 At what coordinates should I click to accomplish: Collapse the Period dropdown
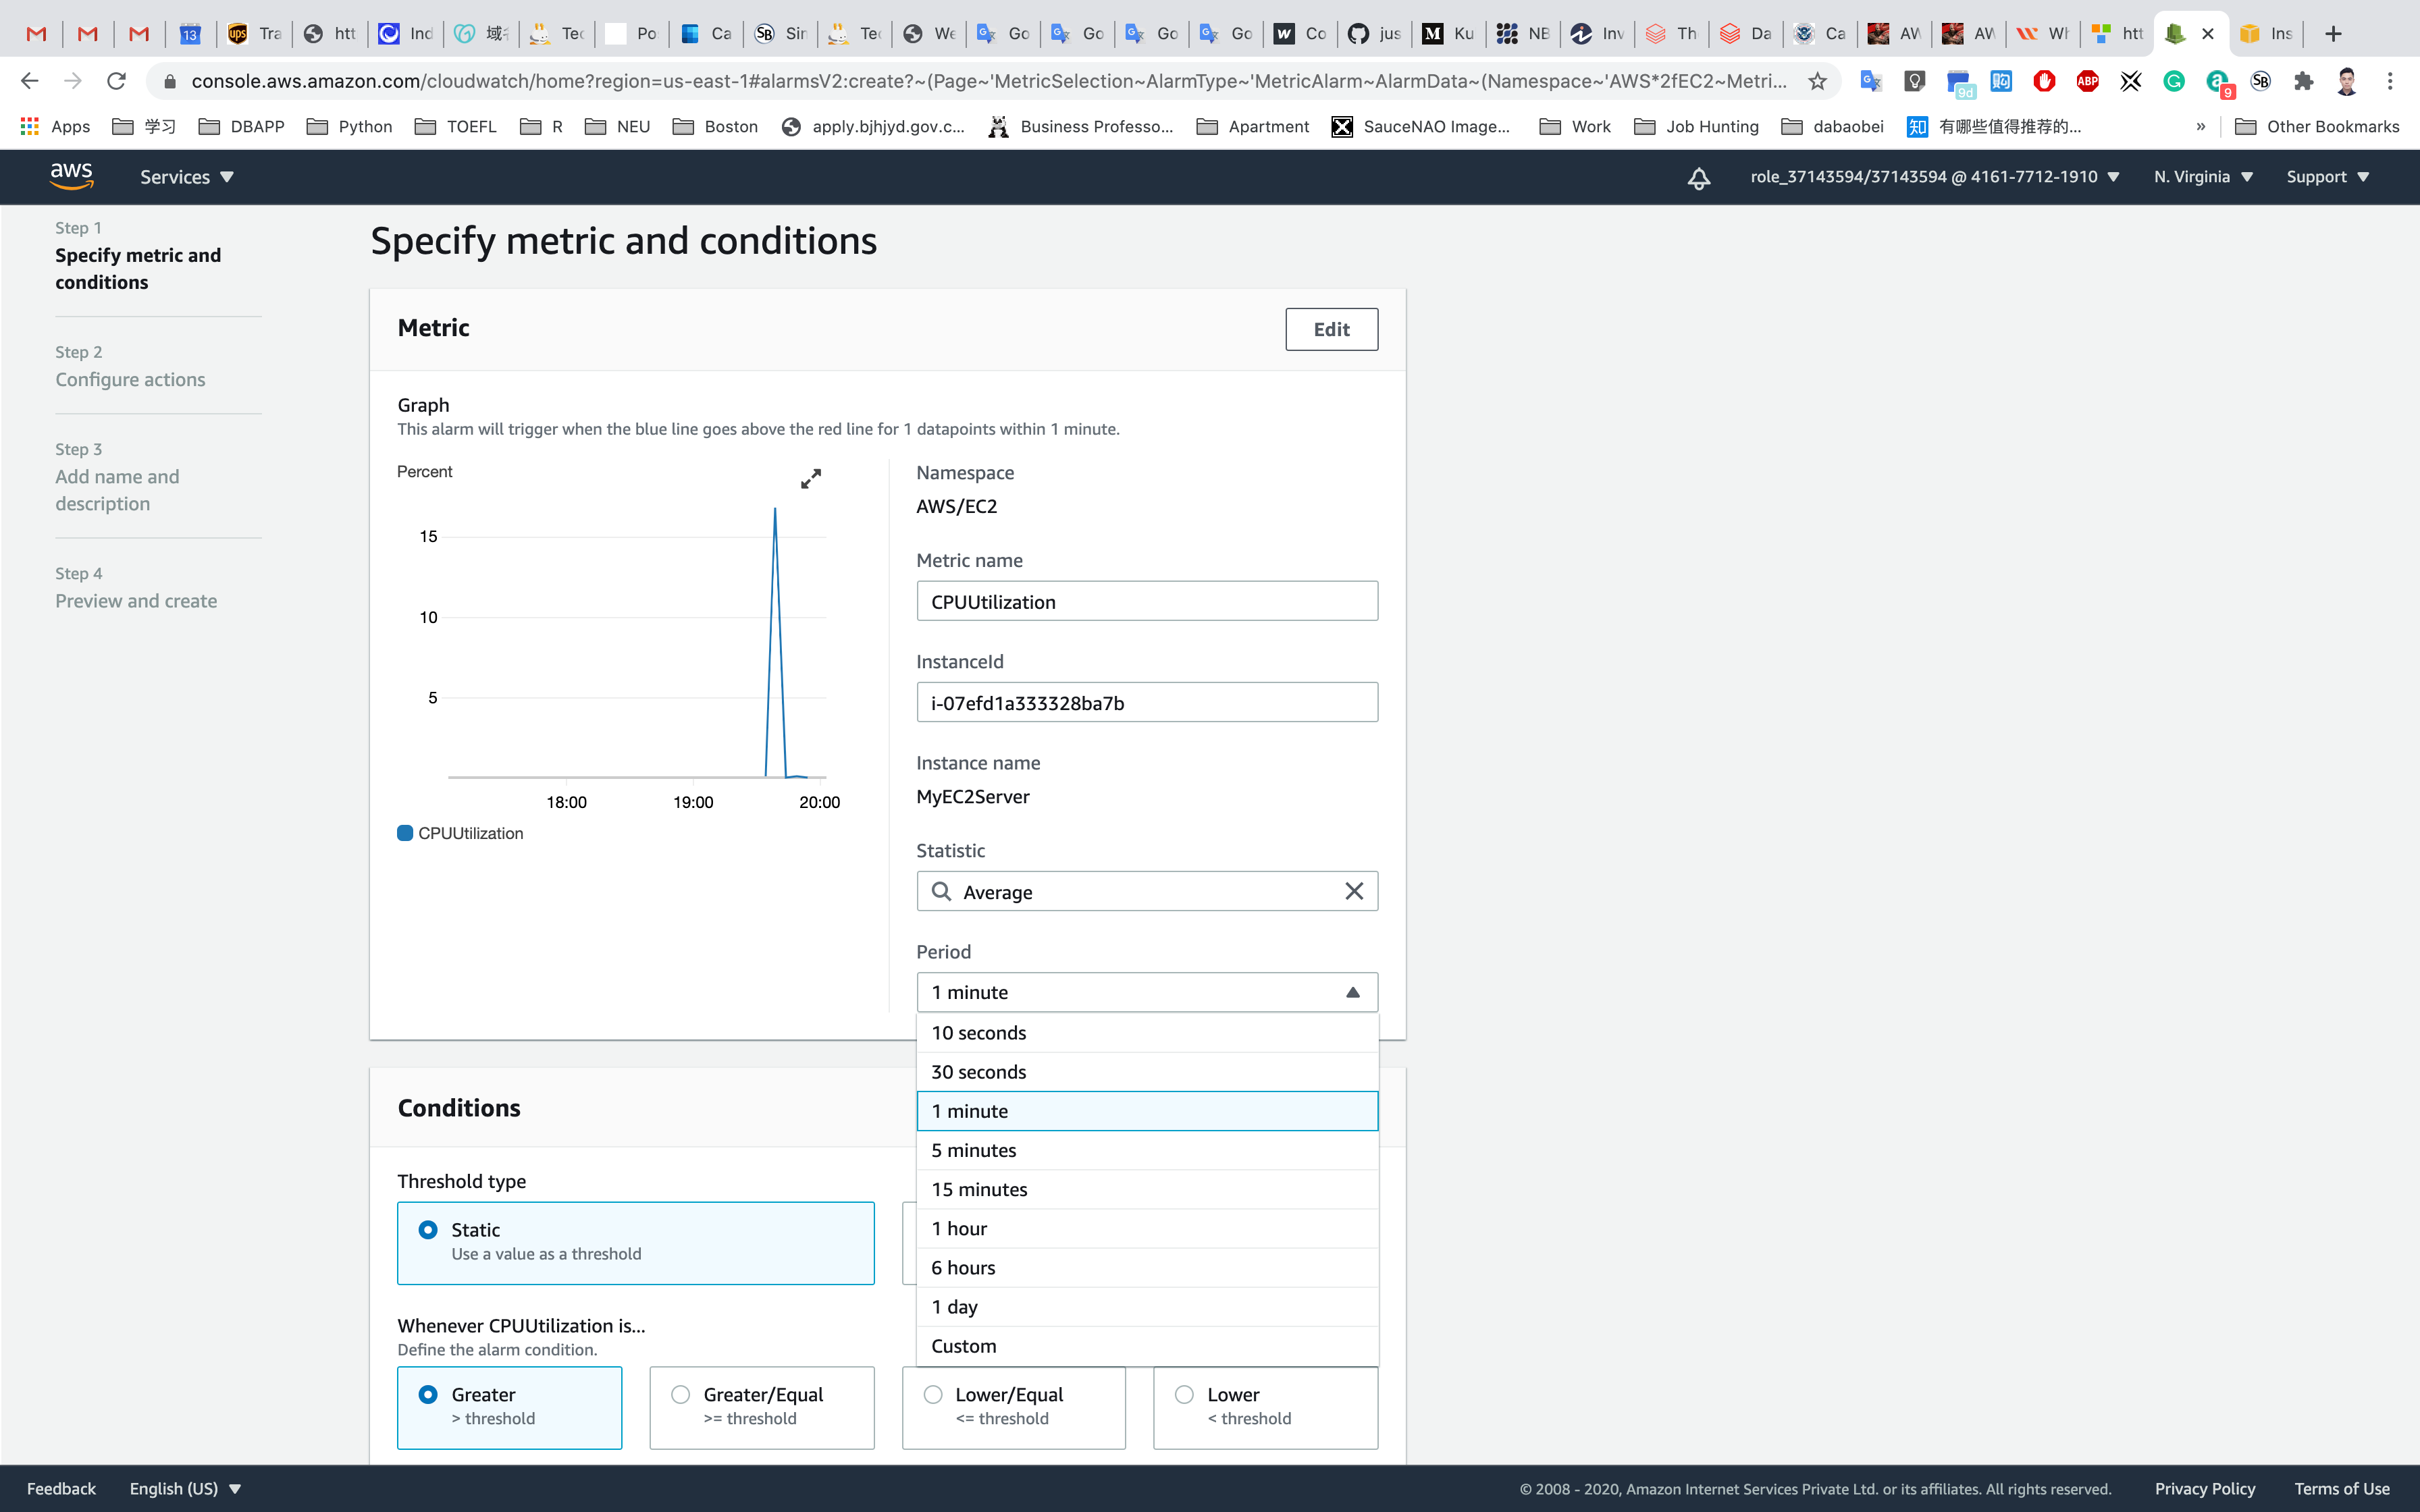pos(1352,992)
